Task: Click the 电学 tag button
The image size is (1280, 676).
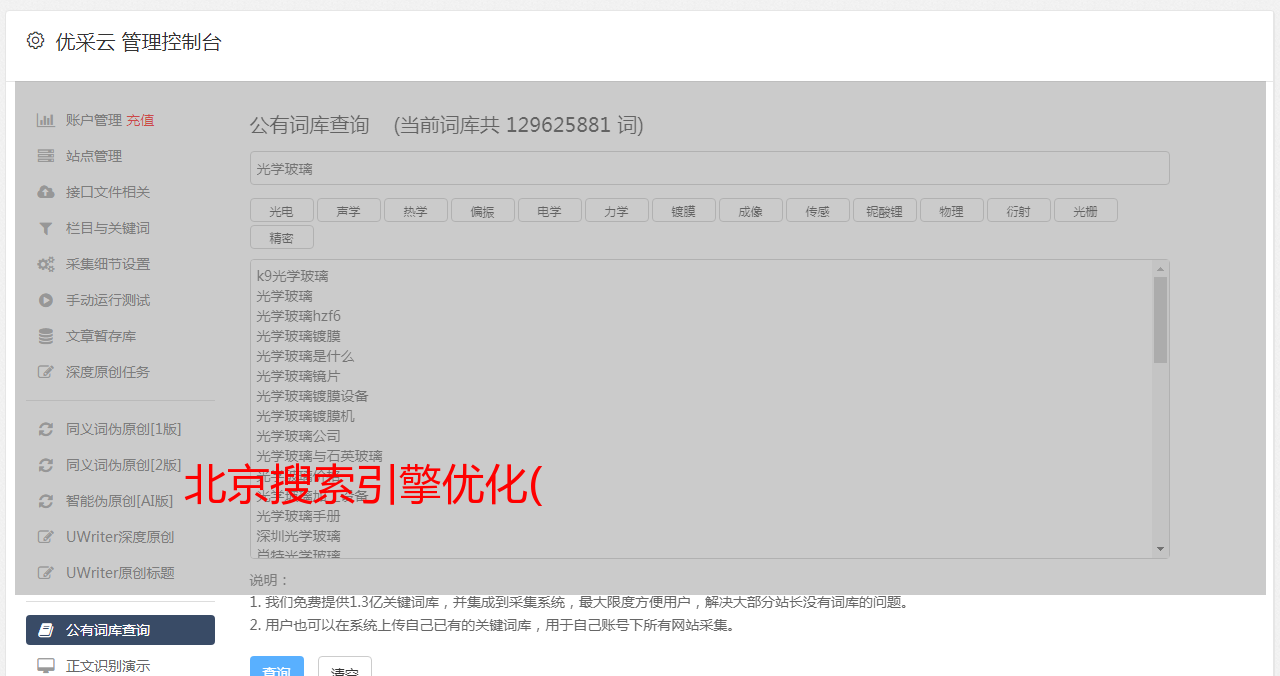Action: tap(549, 210)
